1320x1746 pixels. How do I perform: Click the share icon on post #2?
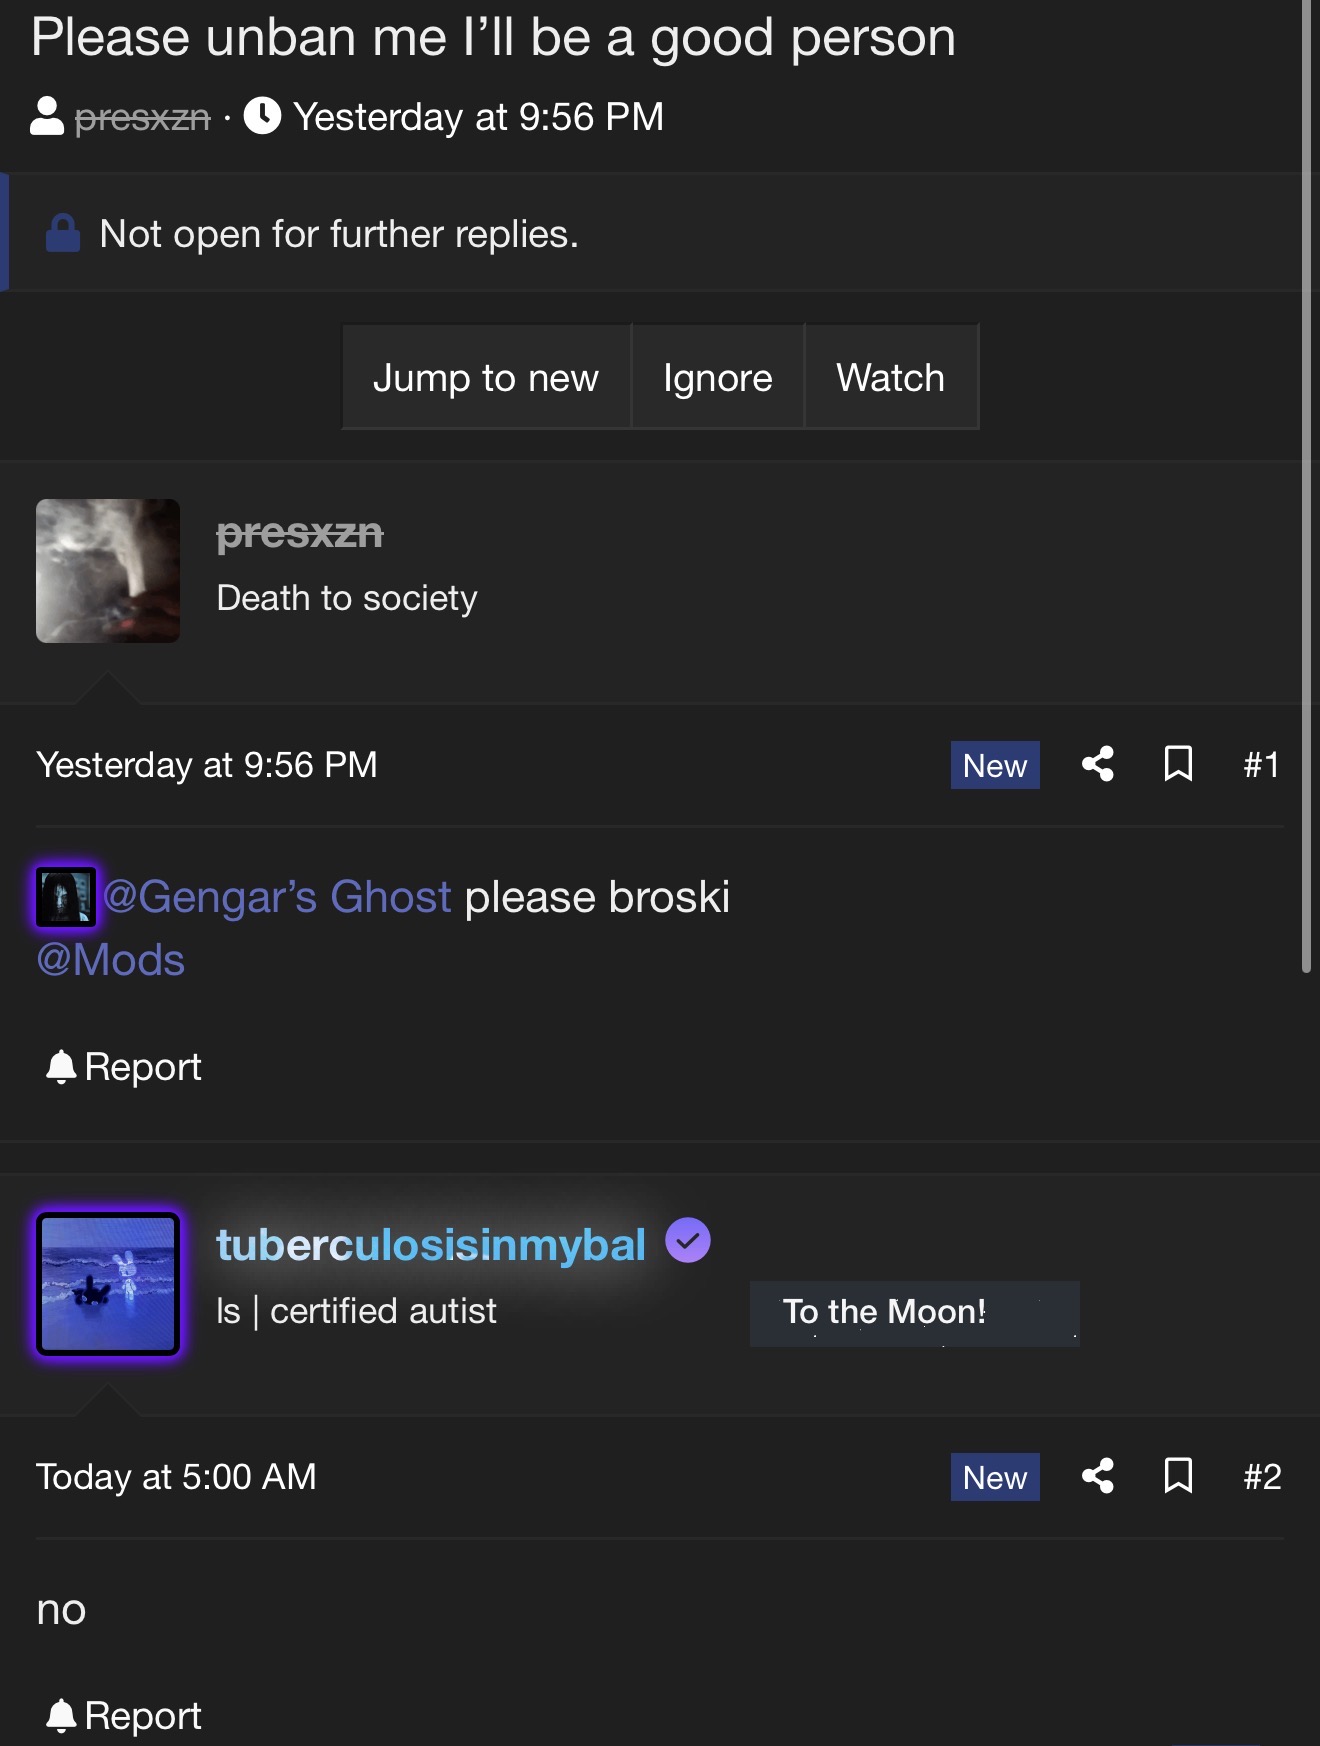click(1097, 1476)
